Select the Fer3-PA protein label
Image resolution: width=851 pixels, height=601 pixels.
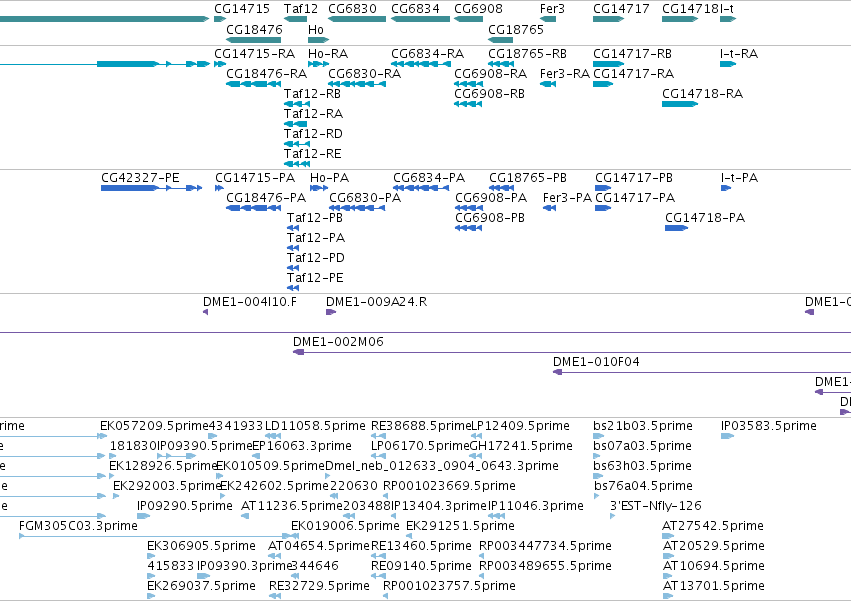coord(567,198)
